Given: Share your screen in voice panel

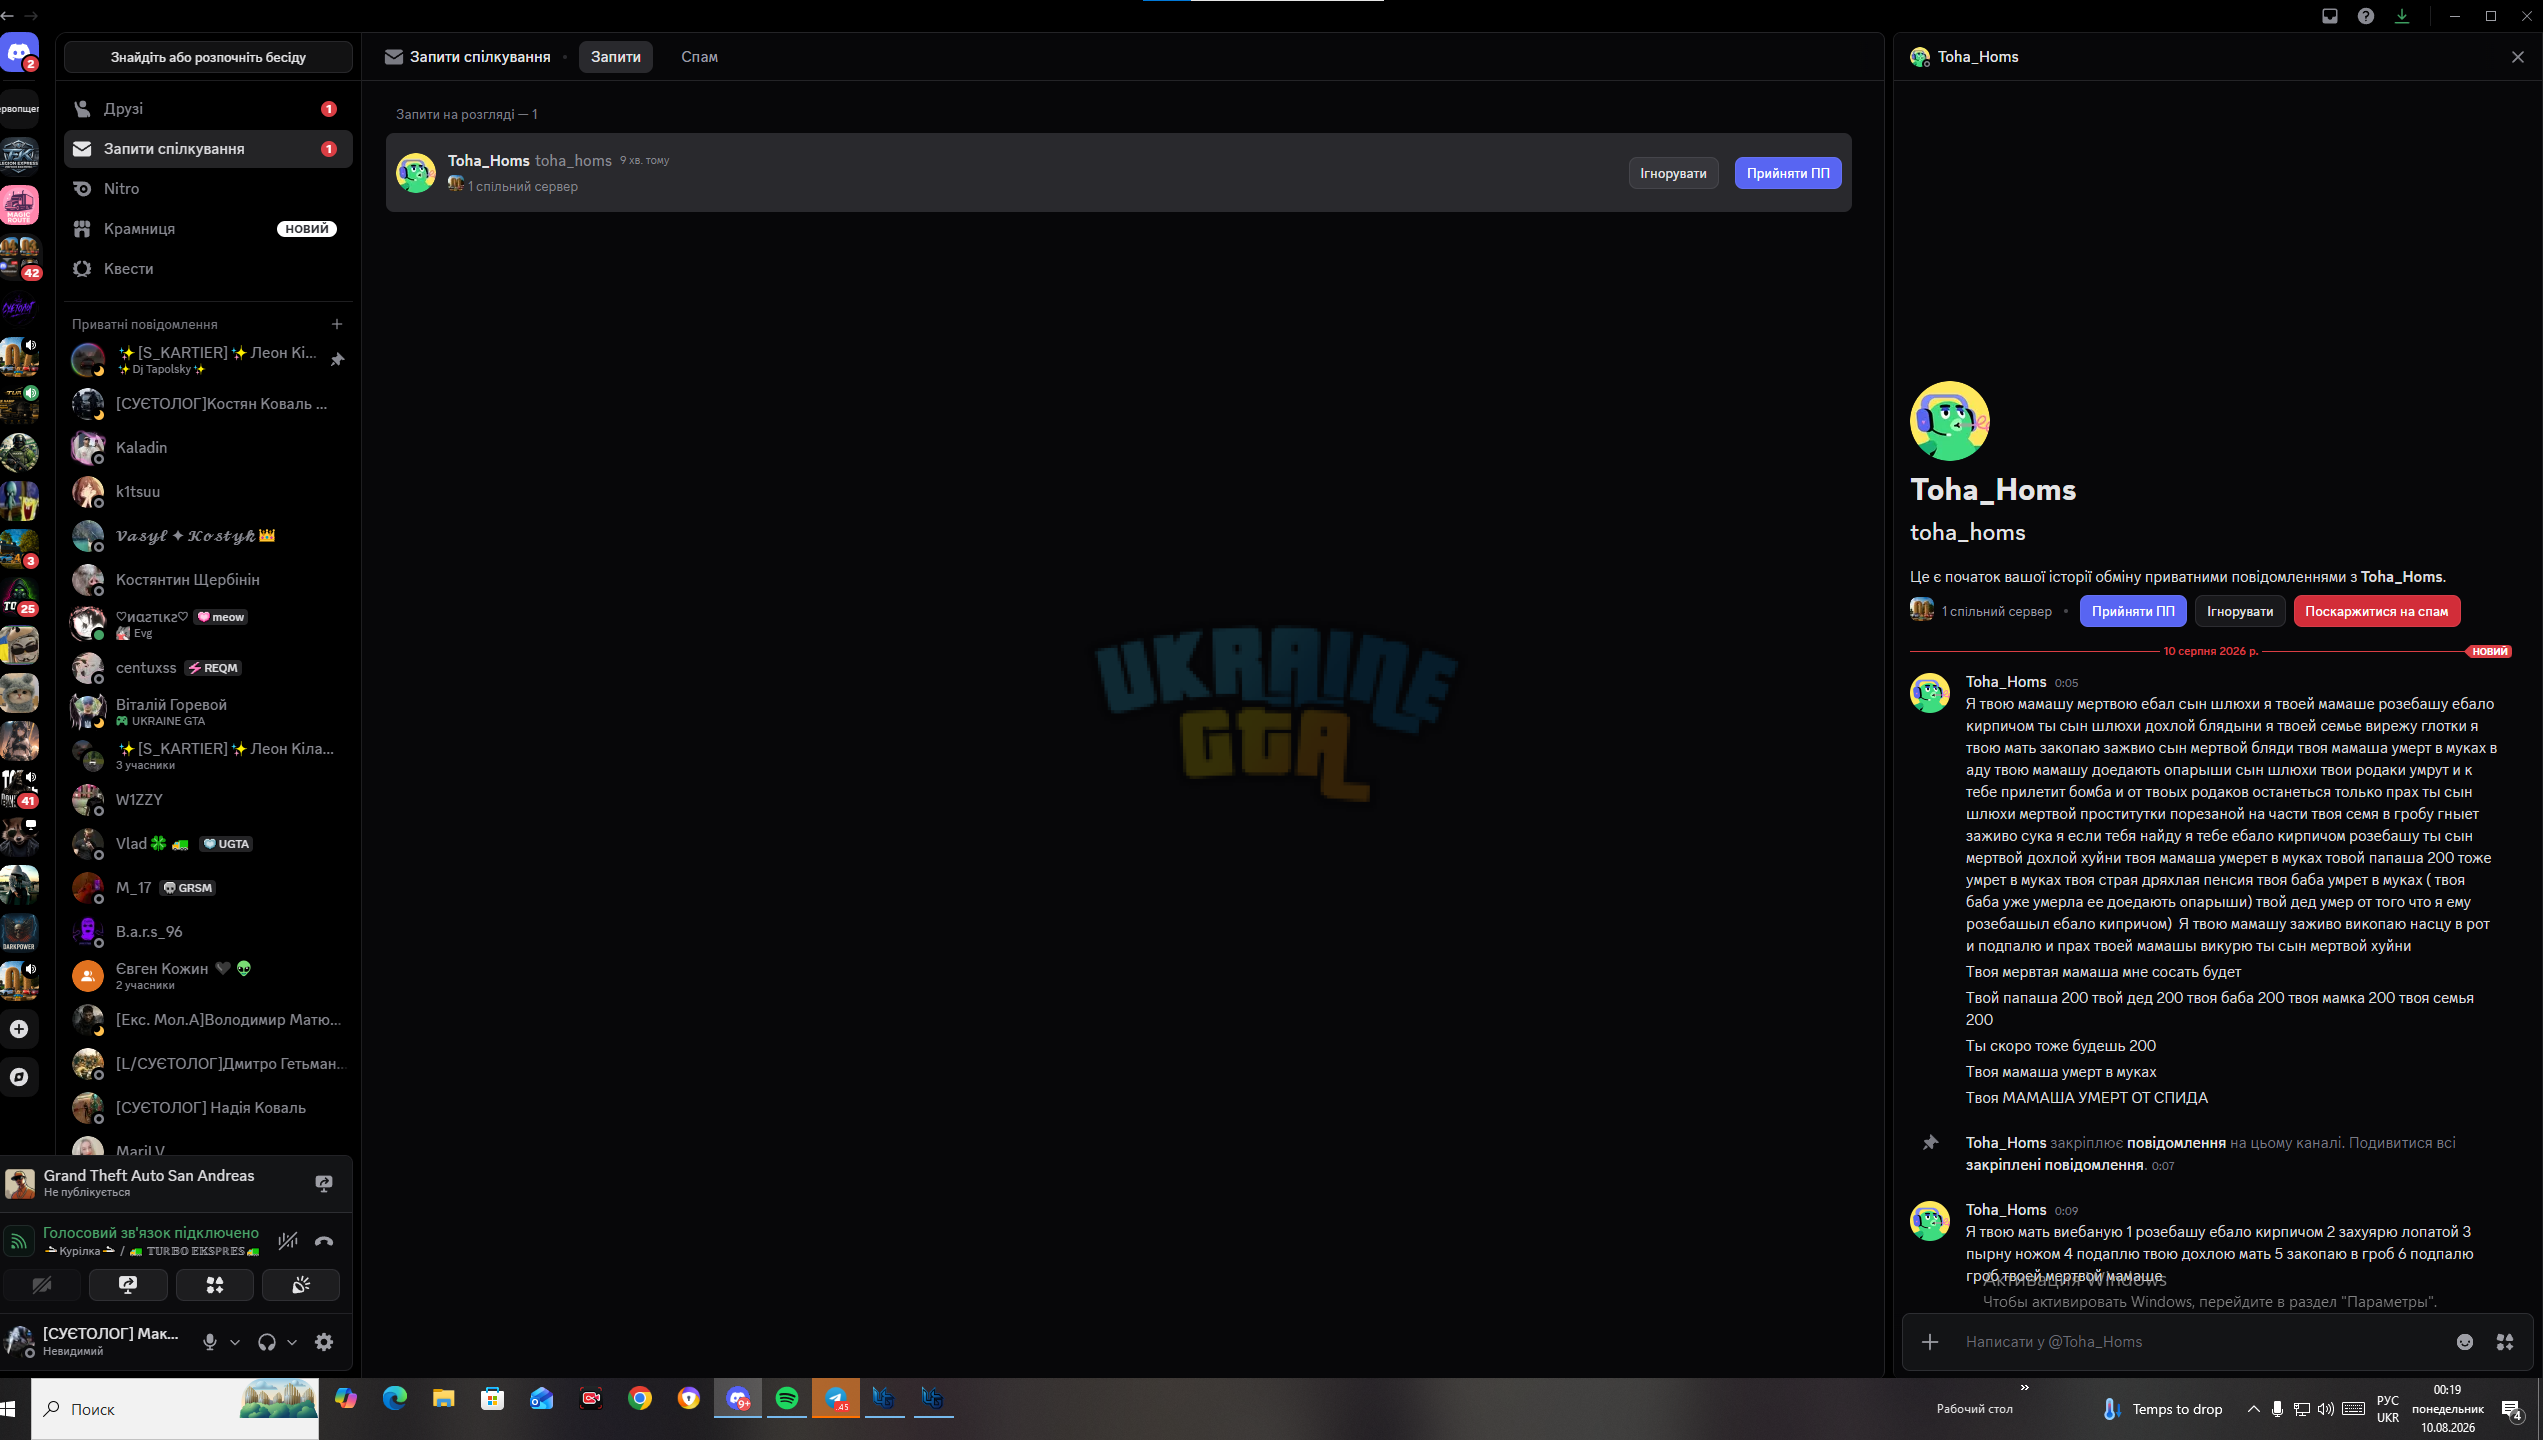Looking at the screenshot, I should pos(128,1285).
